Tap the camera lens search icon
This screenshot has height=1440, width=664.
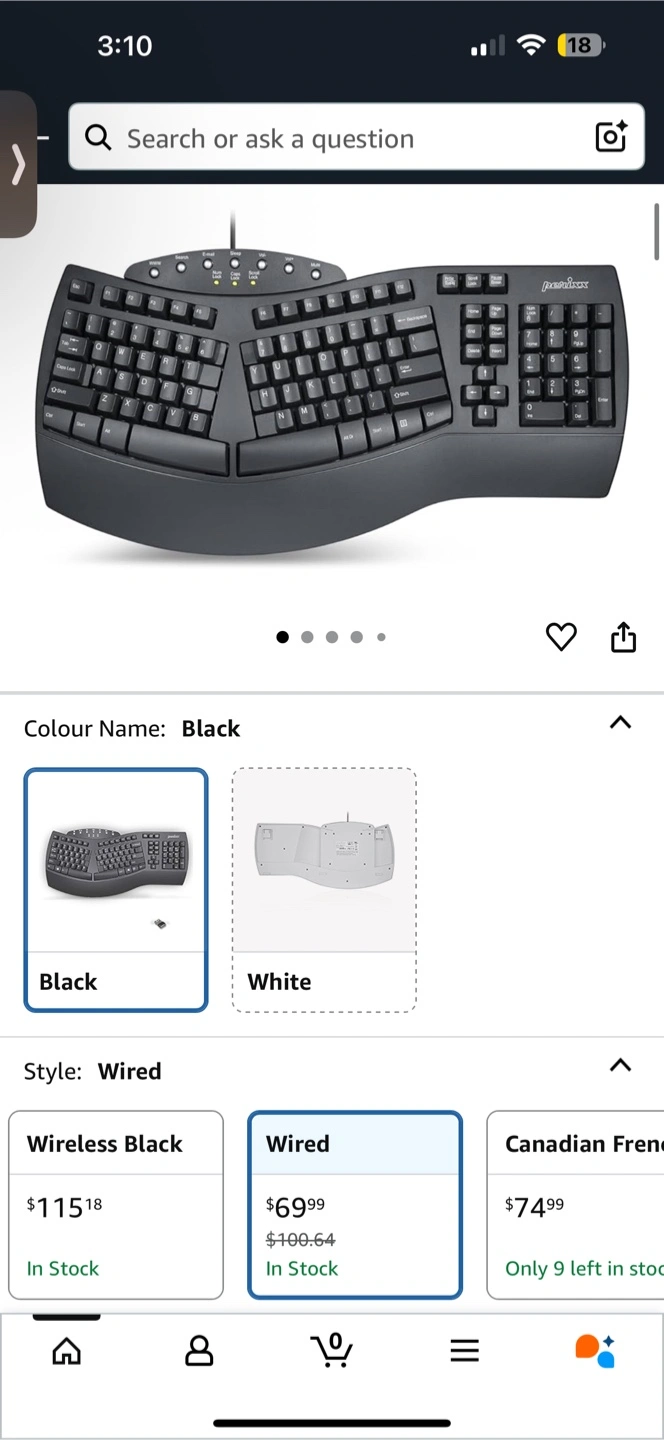611,136
